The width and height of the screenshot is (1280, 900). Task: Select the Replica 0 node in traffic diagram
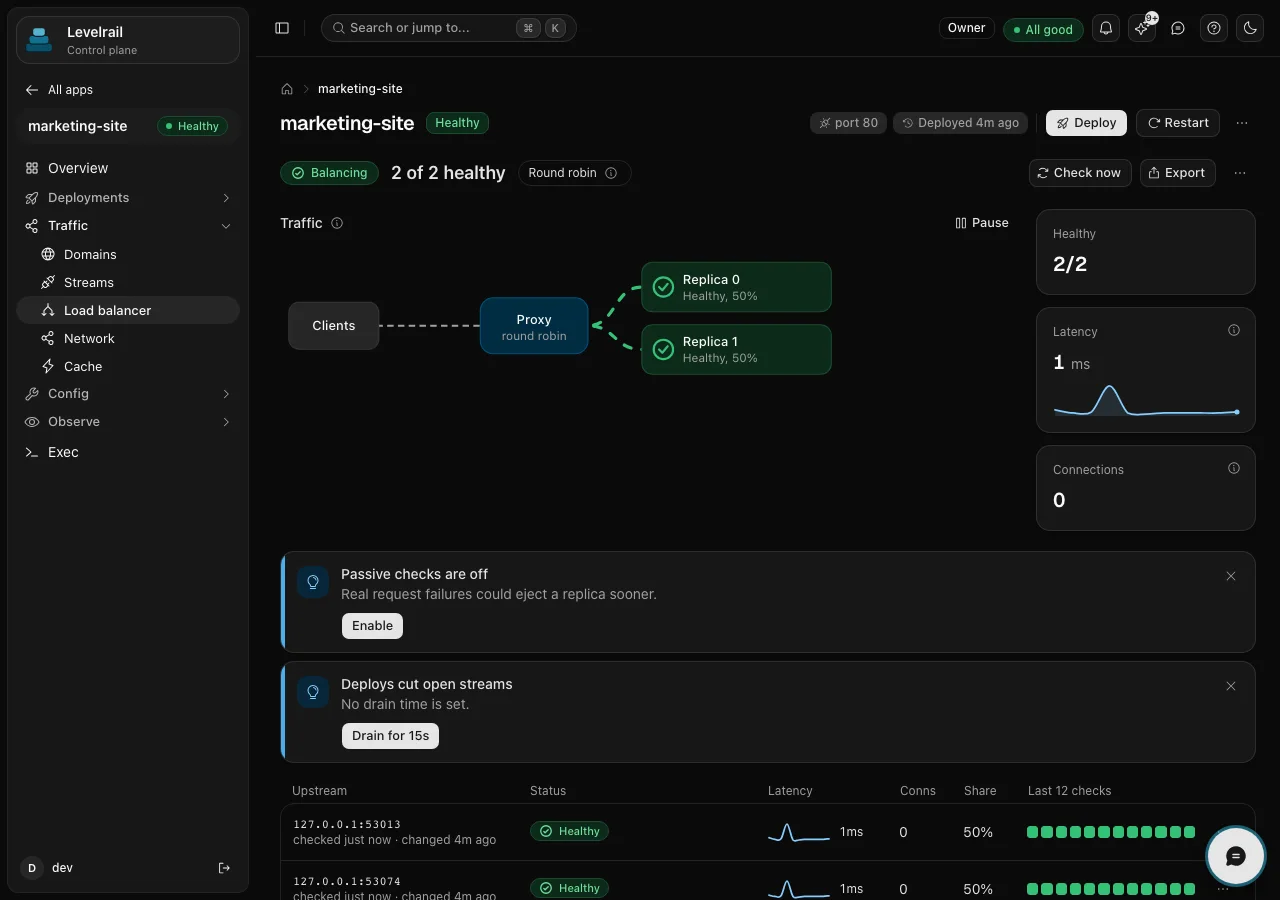point(736,287)
